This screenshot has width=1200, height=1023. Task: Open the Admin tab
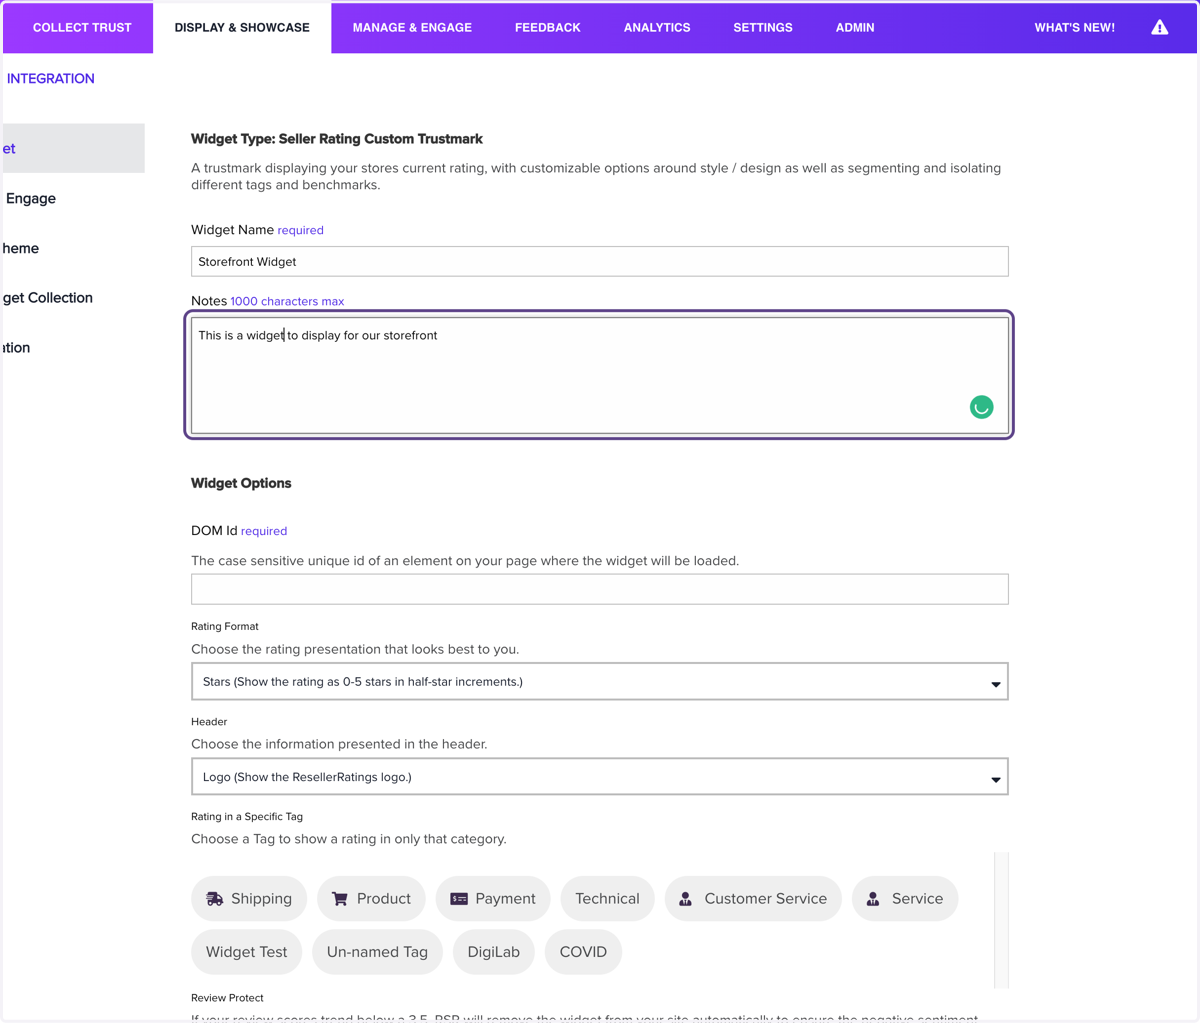click(855, 27)
